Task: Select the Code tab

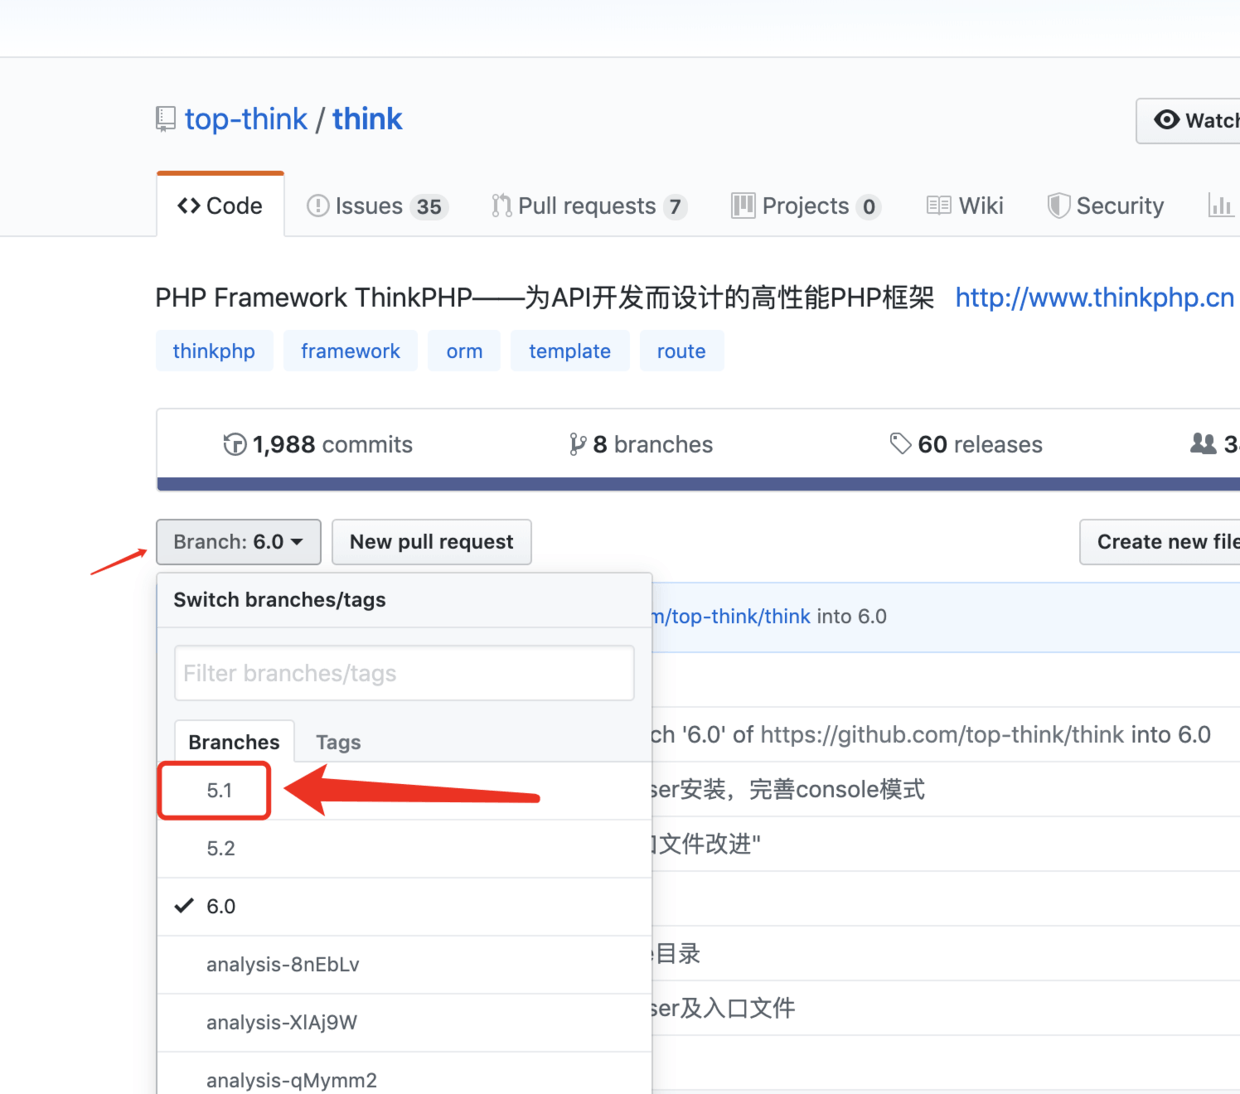Action: (220, 205)
